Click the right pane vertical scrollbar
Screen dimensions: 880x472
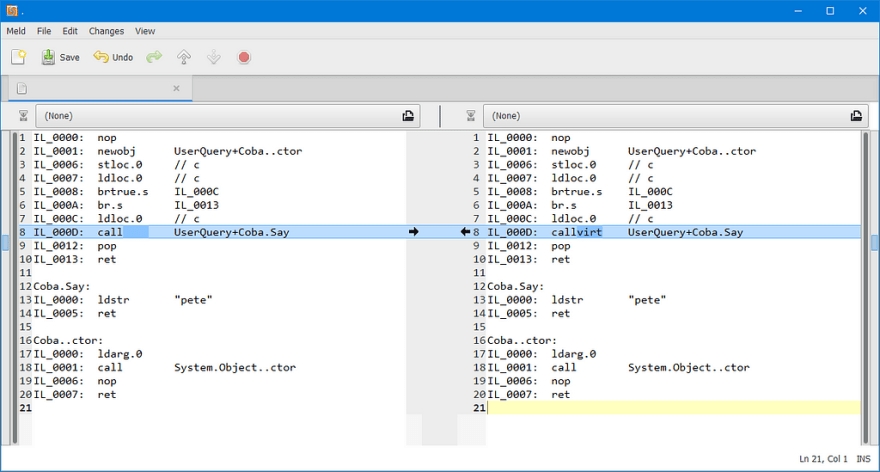click(x=866, y=287)
